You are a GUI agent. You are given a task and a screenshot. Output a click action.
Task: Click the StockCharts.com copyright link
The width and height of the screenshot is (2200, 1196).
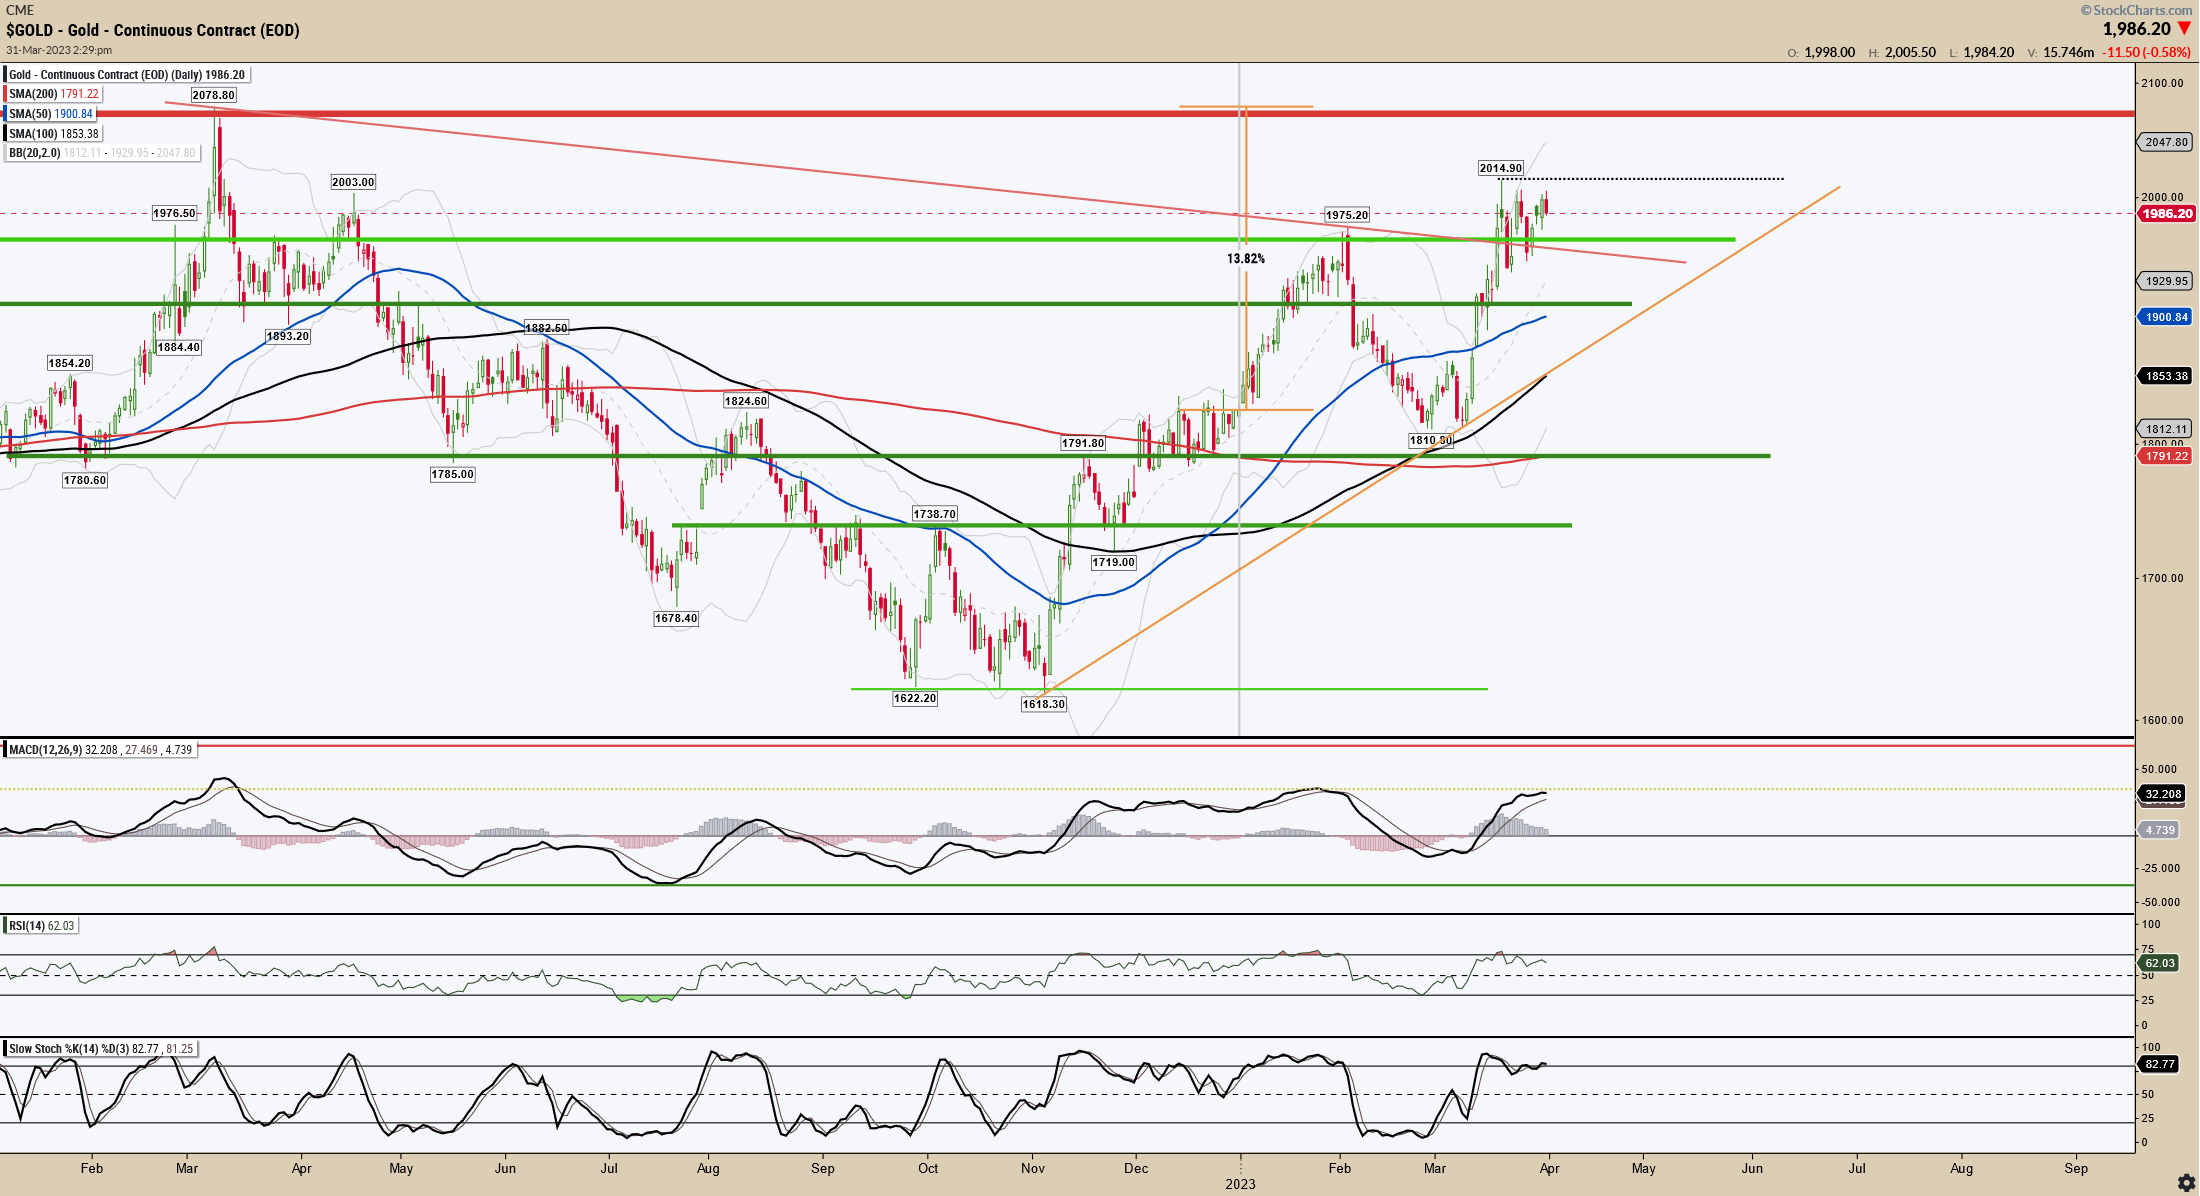pyautogui.click(x=2137, y=10)
